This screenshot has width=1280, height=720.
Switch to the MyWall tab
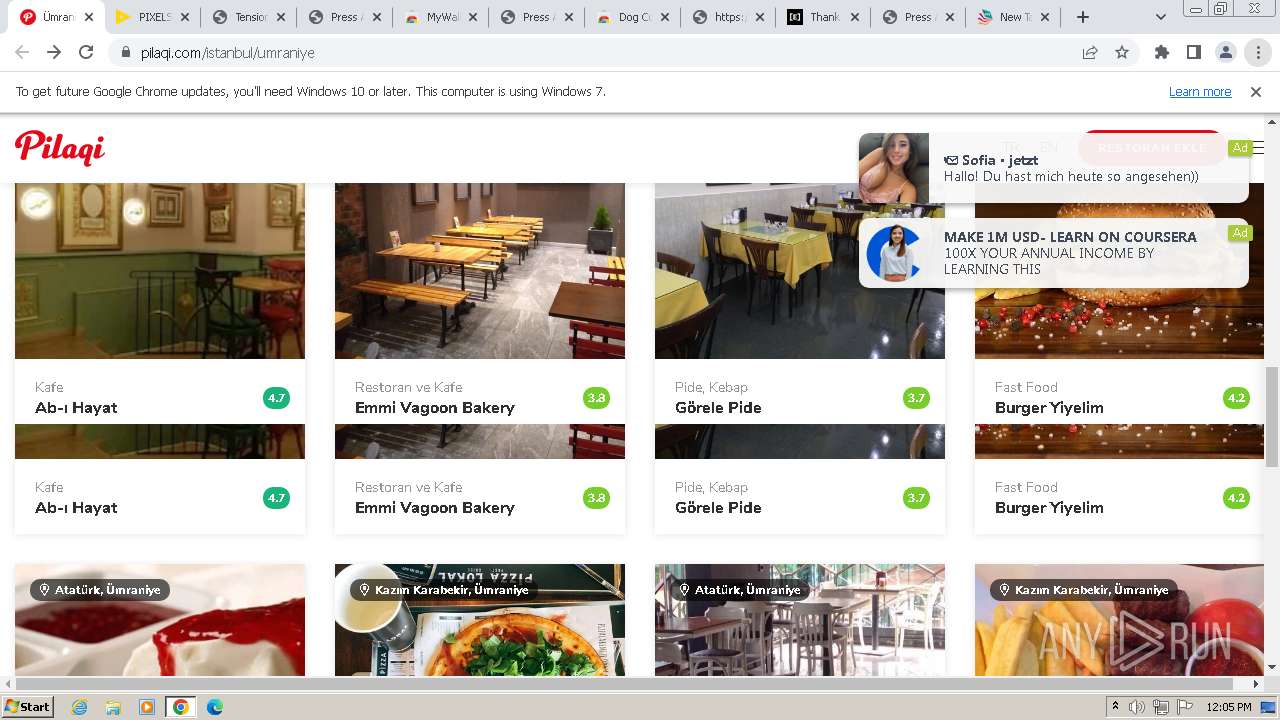(x=441, y=17)
